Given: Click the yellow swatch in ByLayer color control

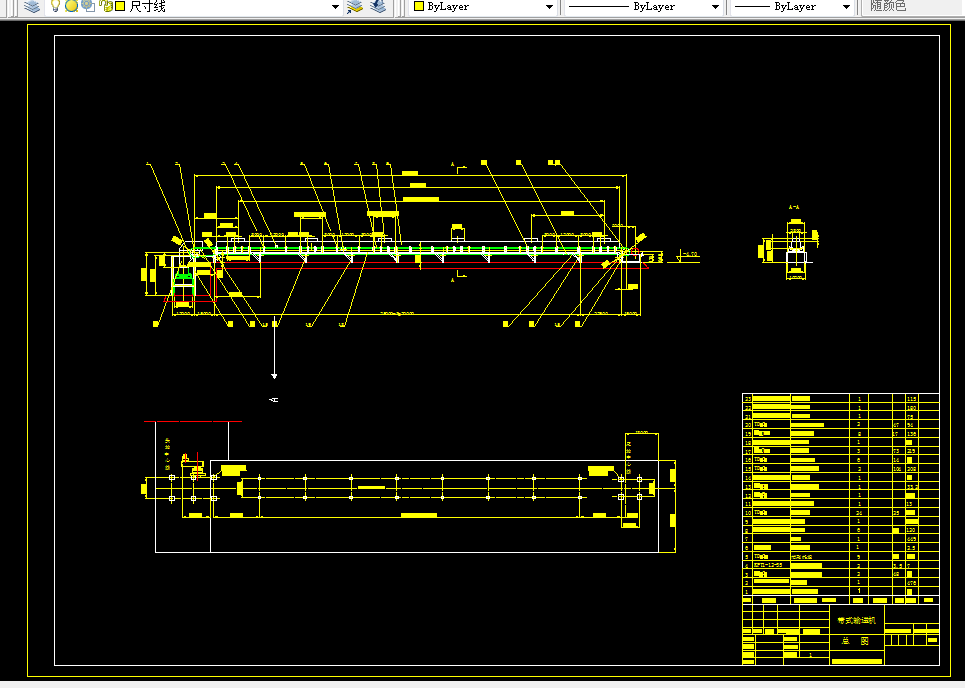Looking at the screenshot, I should [x=419, y=6].
